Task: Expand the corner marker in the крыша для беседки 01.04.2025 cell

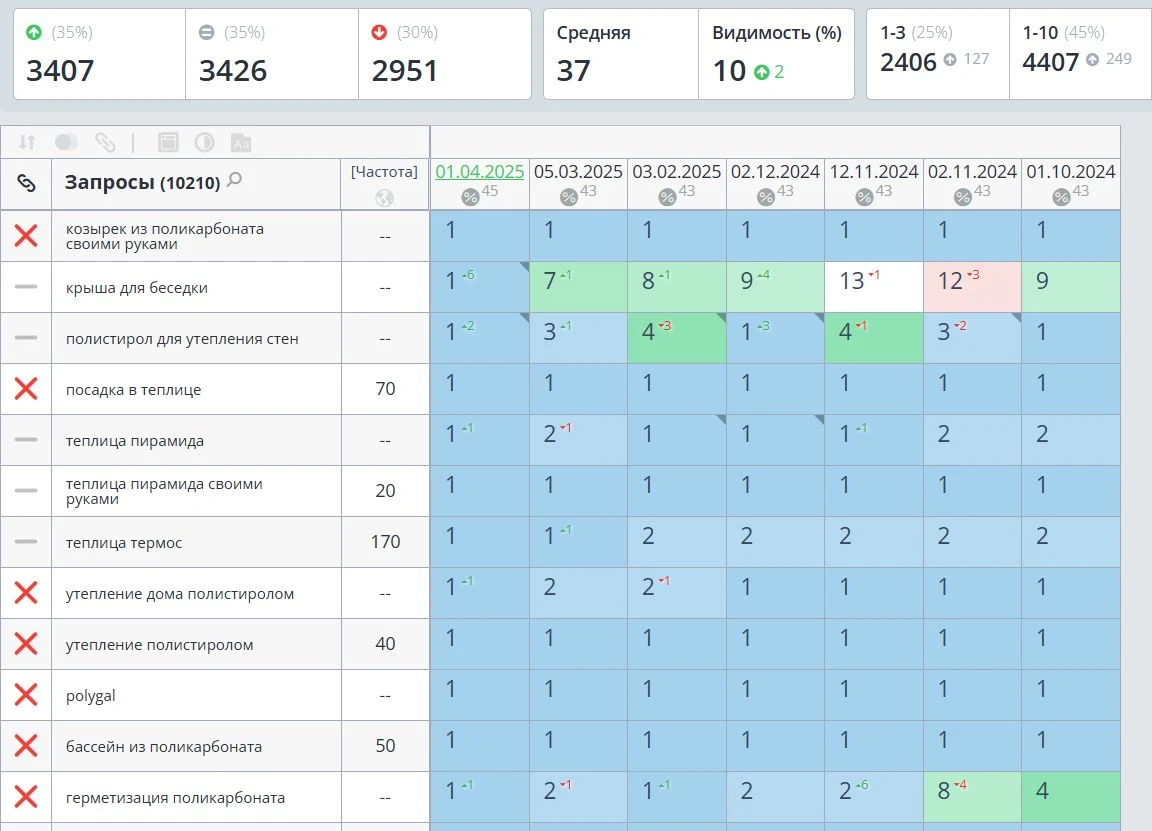Action: pyautogui.click(x=523, y=267)
